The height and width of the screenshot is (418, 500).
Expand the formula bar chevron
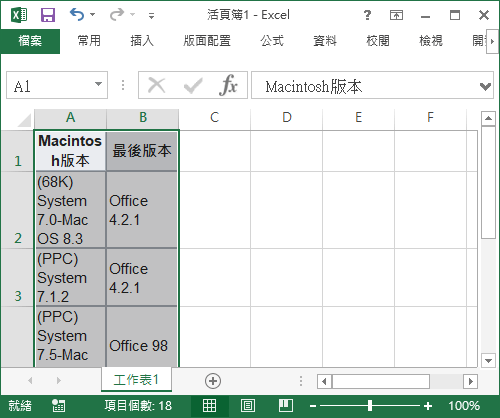[x=485, y=86]
